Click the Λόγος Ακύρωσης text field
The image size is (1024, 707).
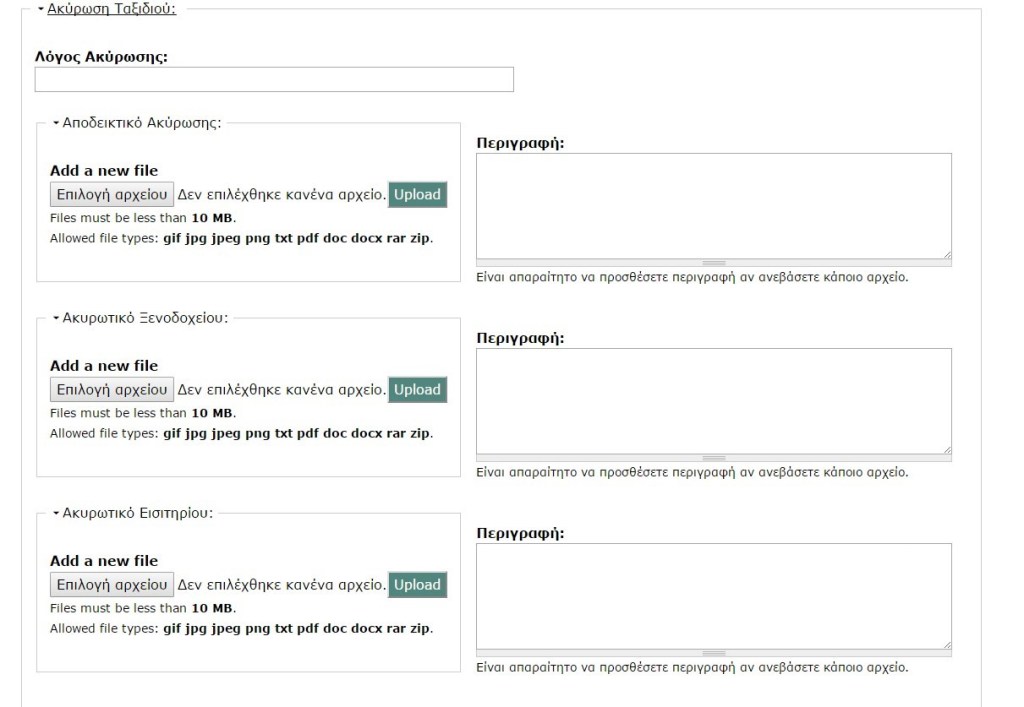point(274,80)
